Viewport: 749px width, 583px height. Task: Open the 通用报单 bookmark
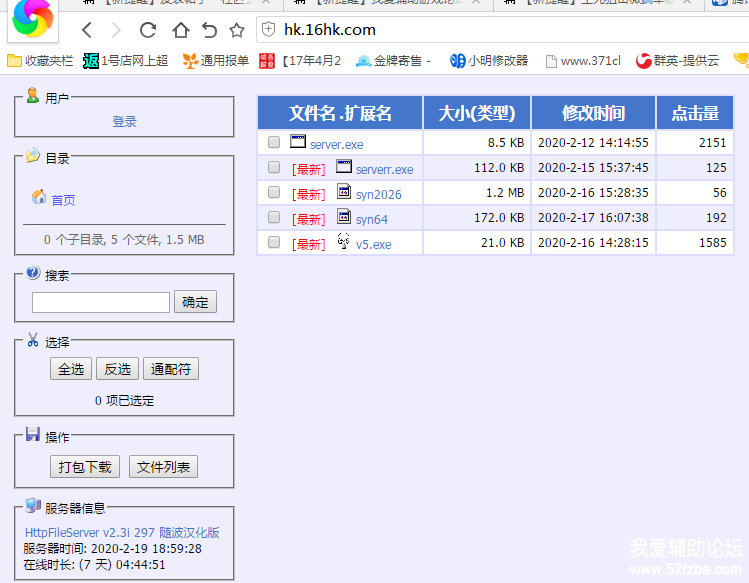216,61
